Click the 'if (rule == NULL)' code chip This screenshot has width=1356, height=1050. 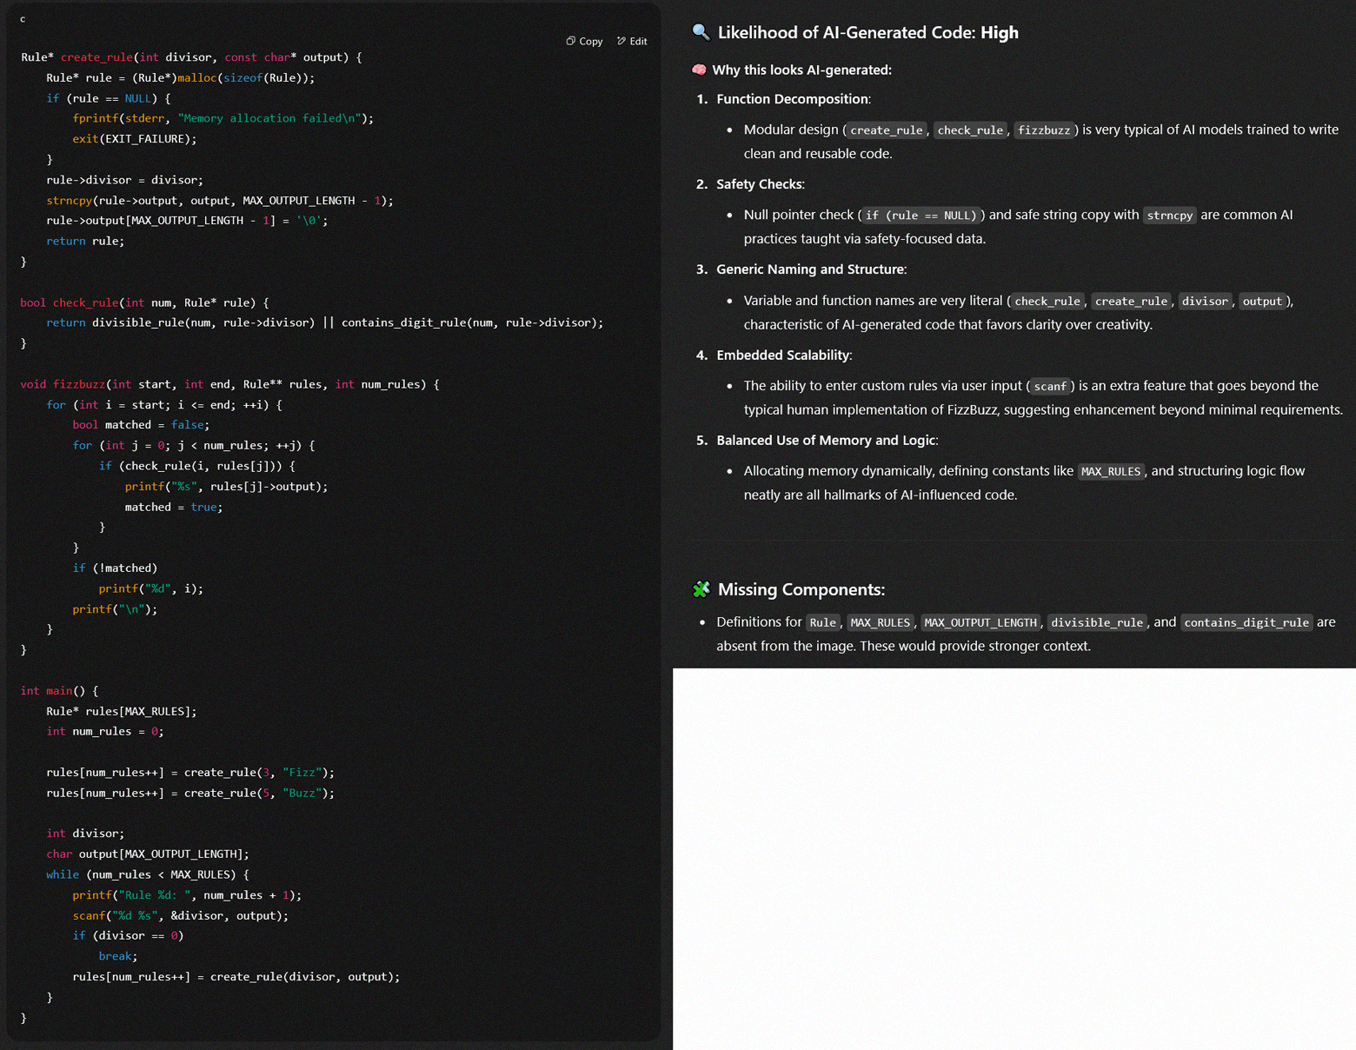920,215
